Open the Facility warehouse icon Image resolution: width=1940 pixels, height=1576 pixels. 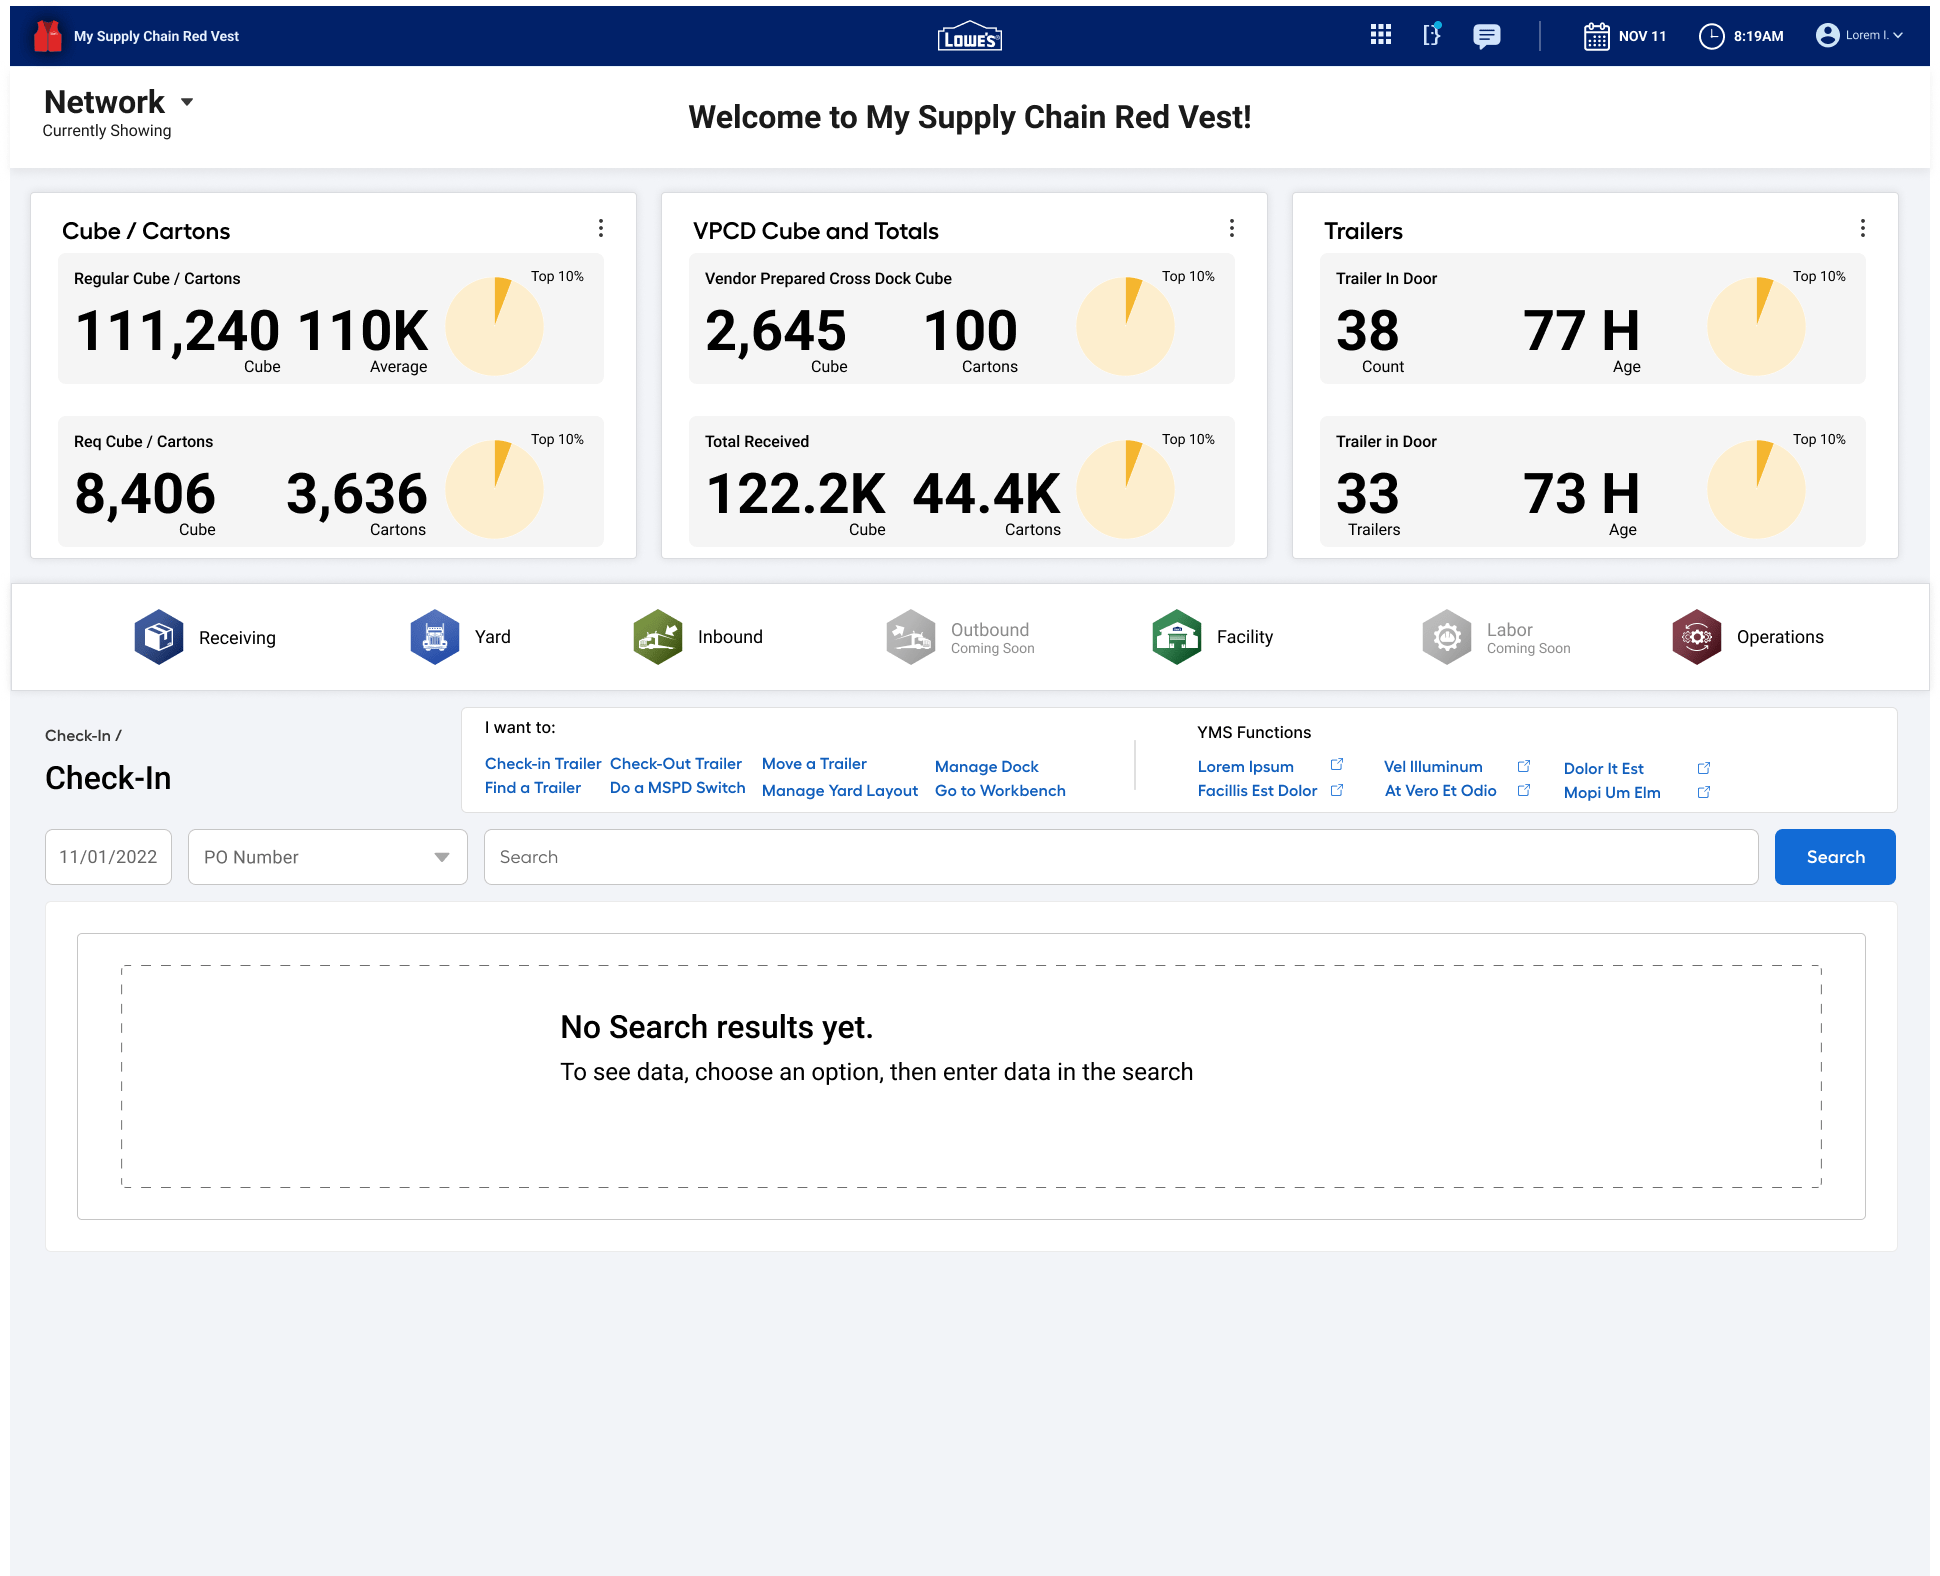click(1177, 637)
